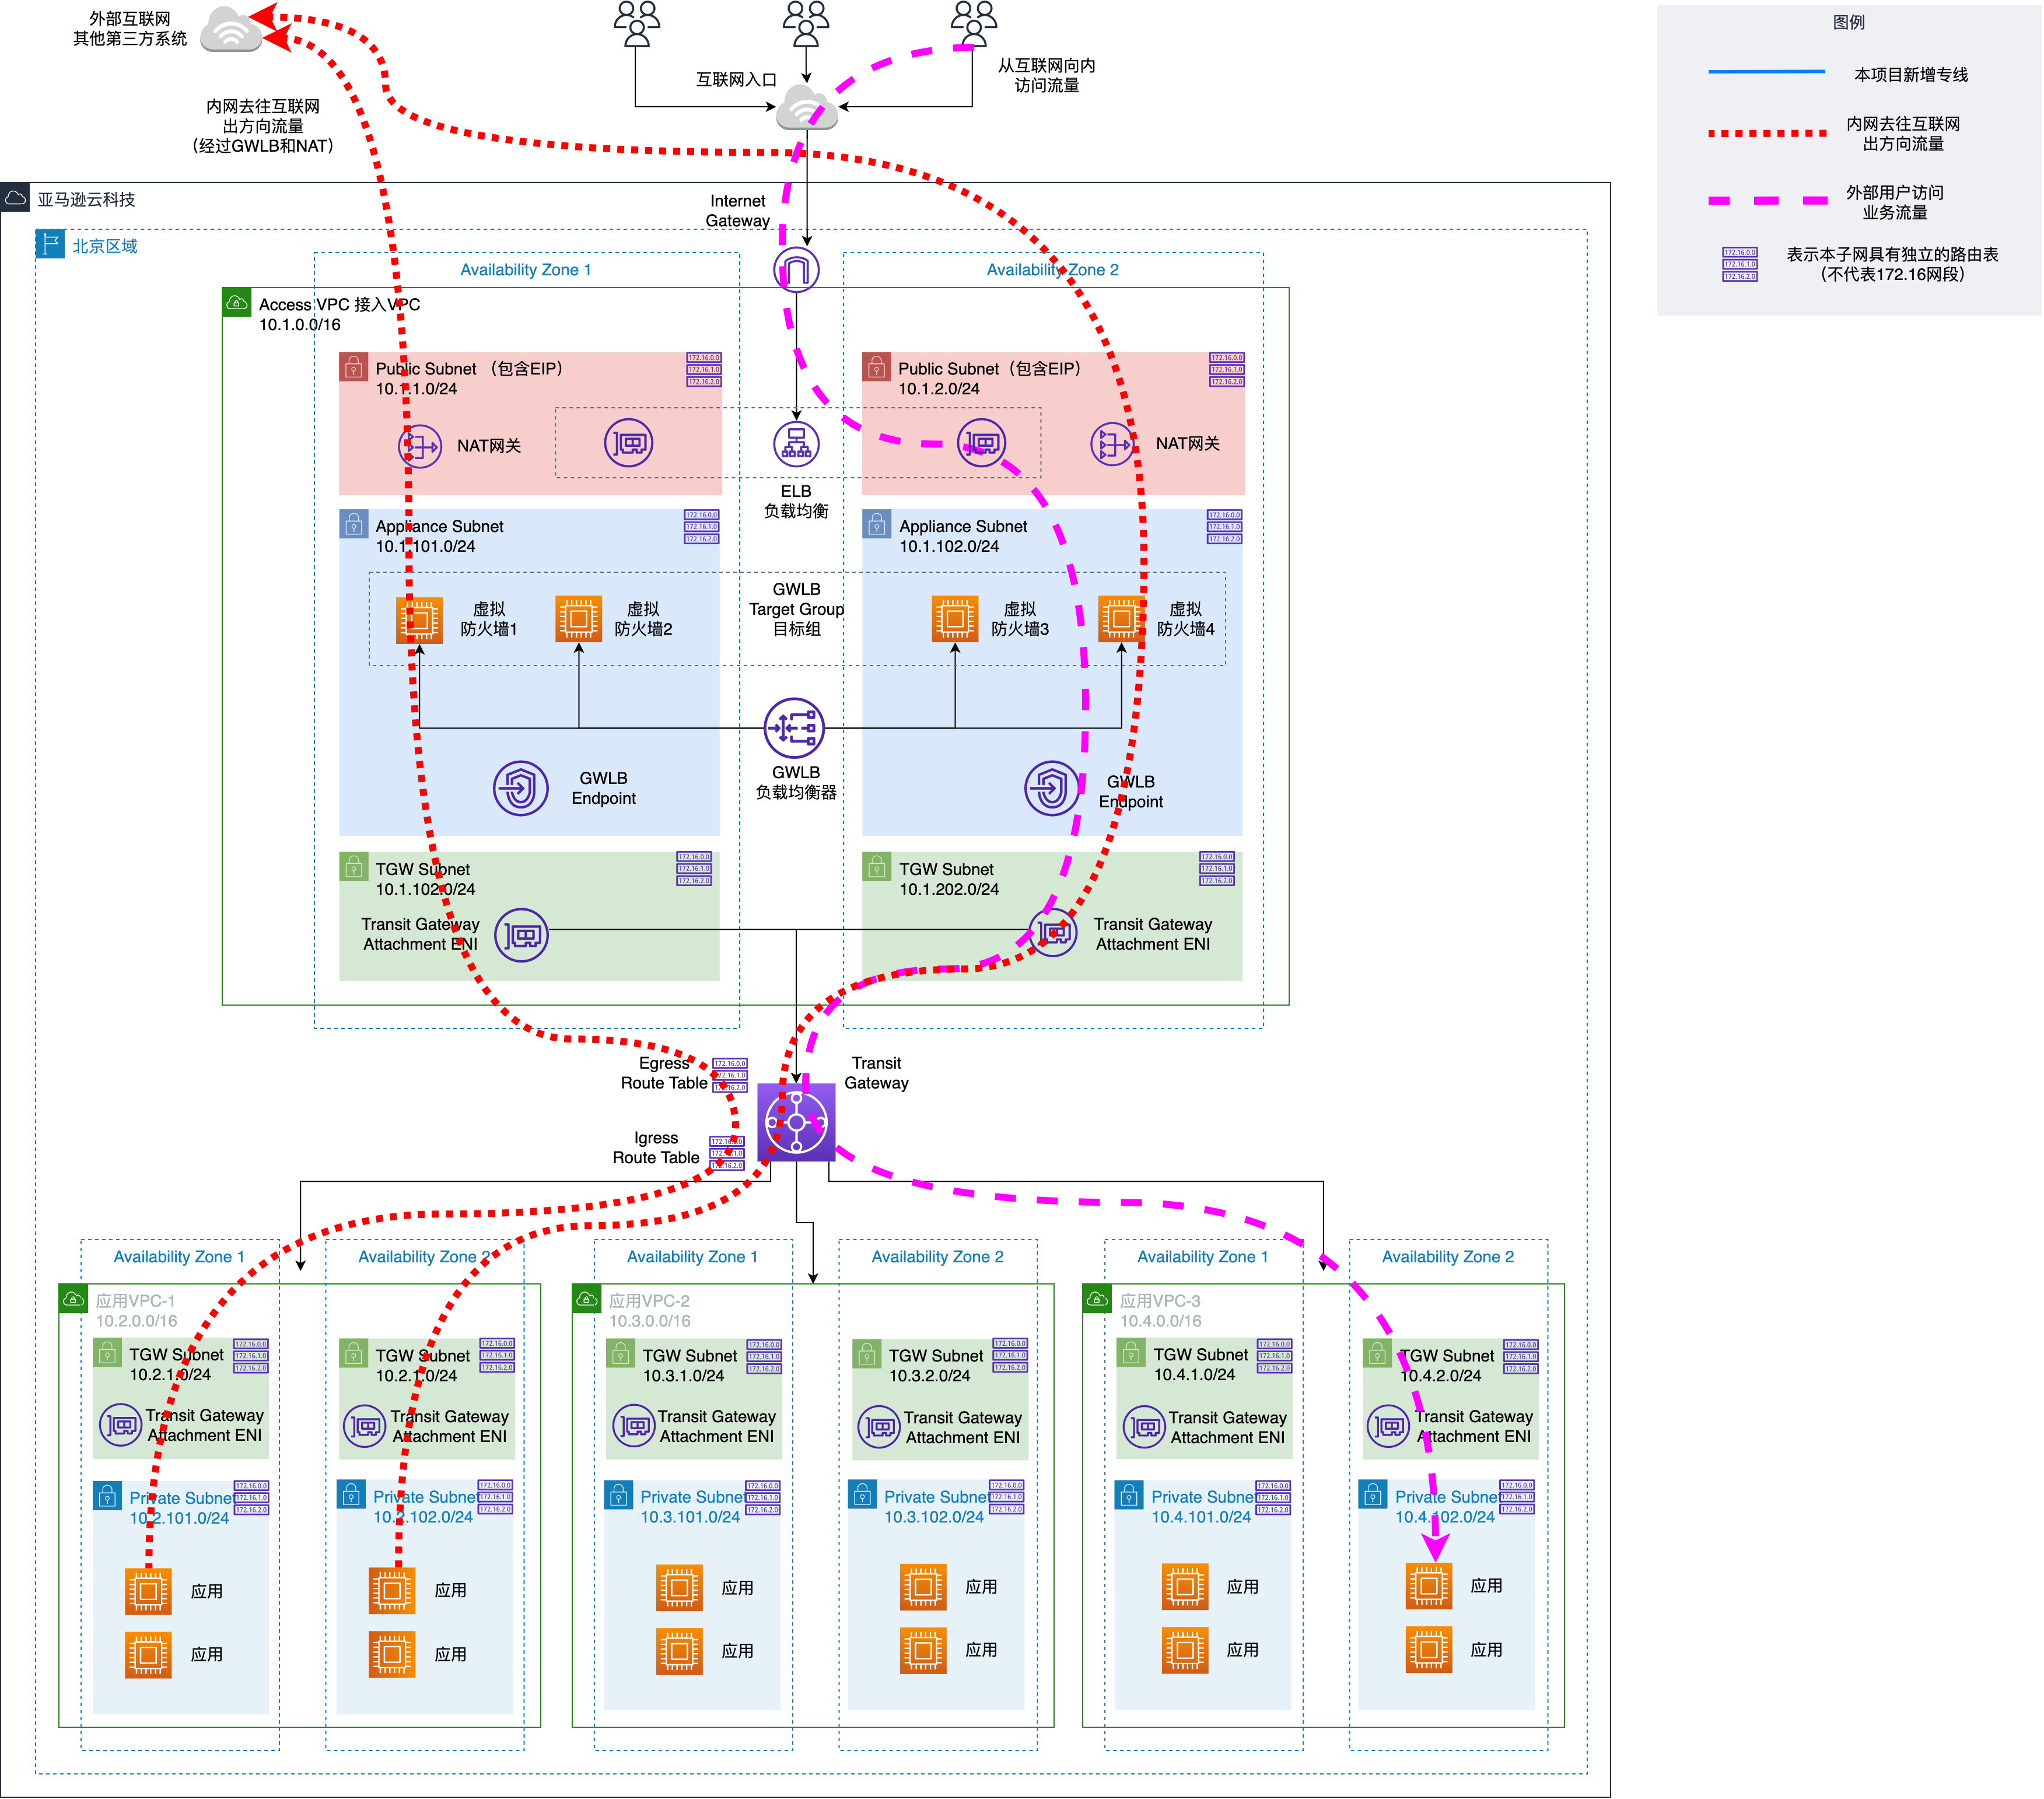Click the external internet third-party cloud icon
This screenshot has width=2044, height=1799.
(231, 28)
